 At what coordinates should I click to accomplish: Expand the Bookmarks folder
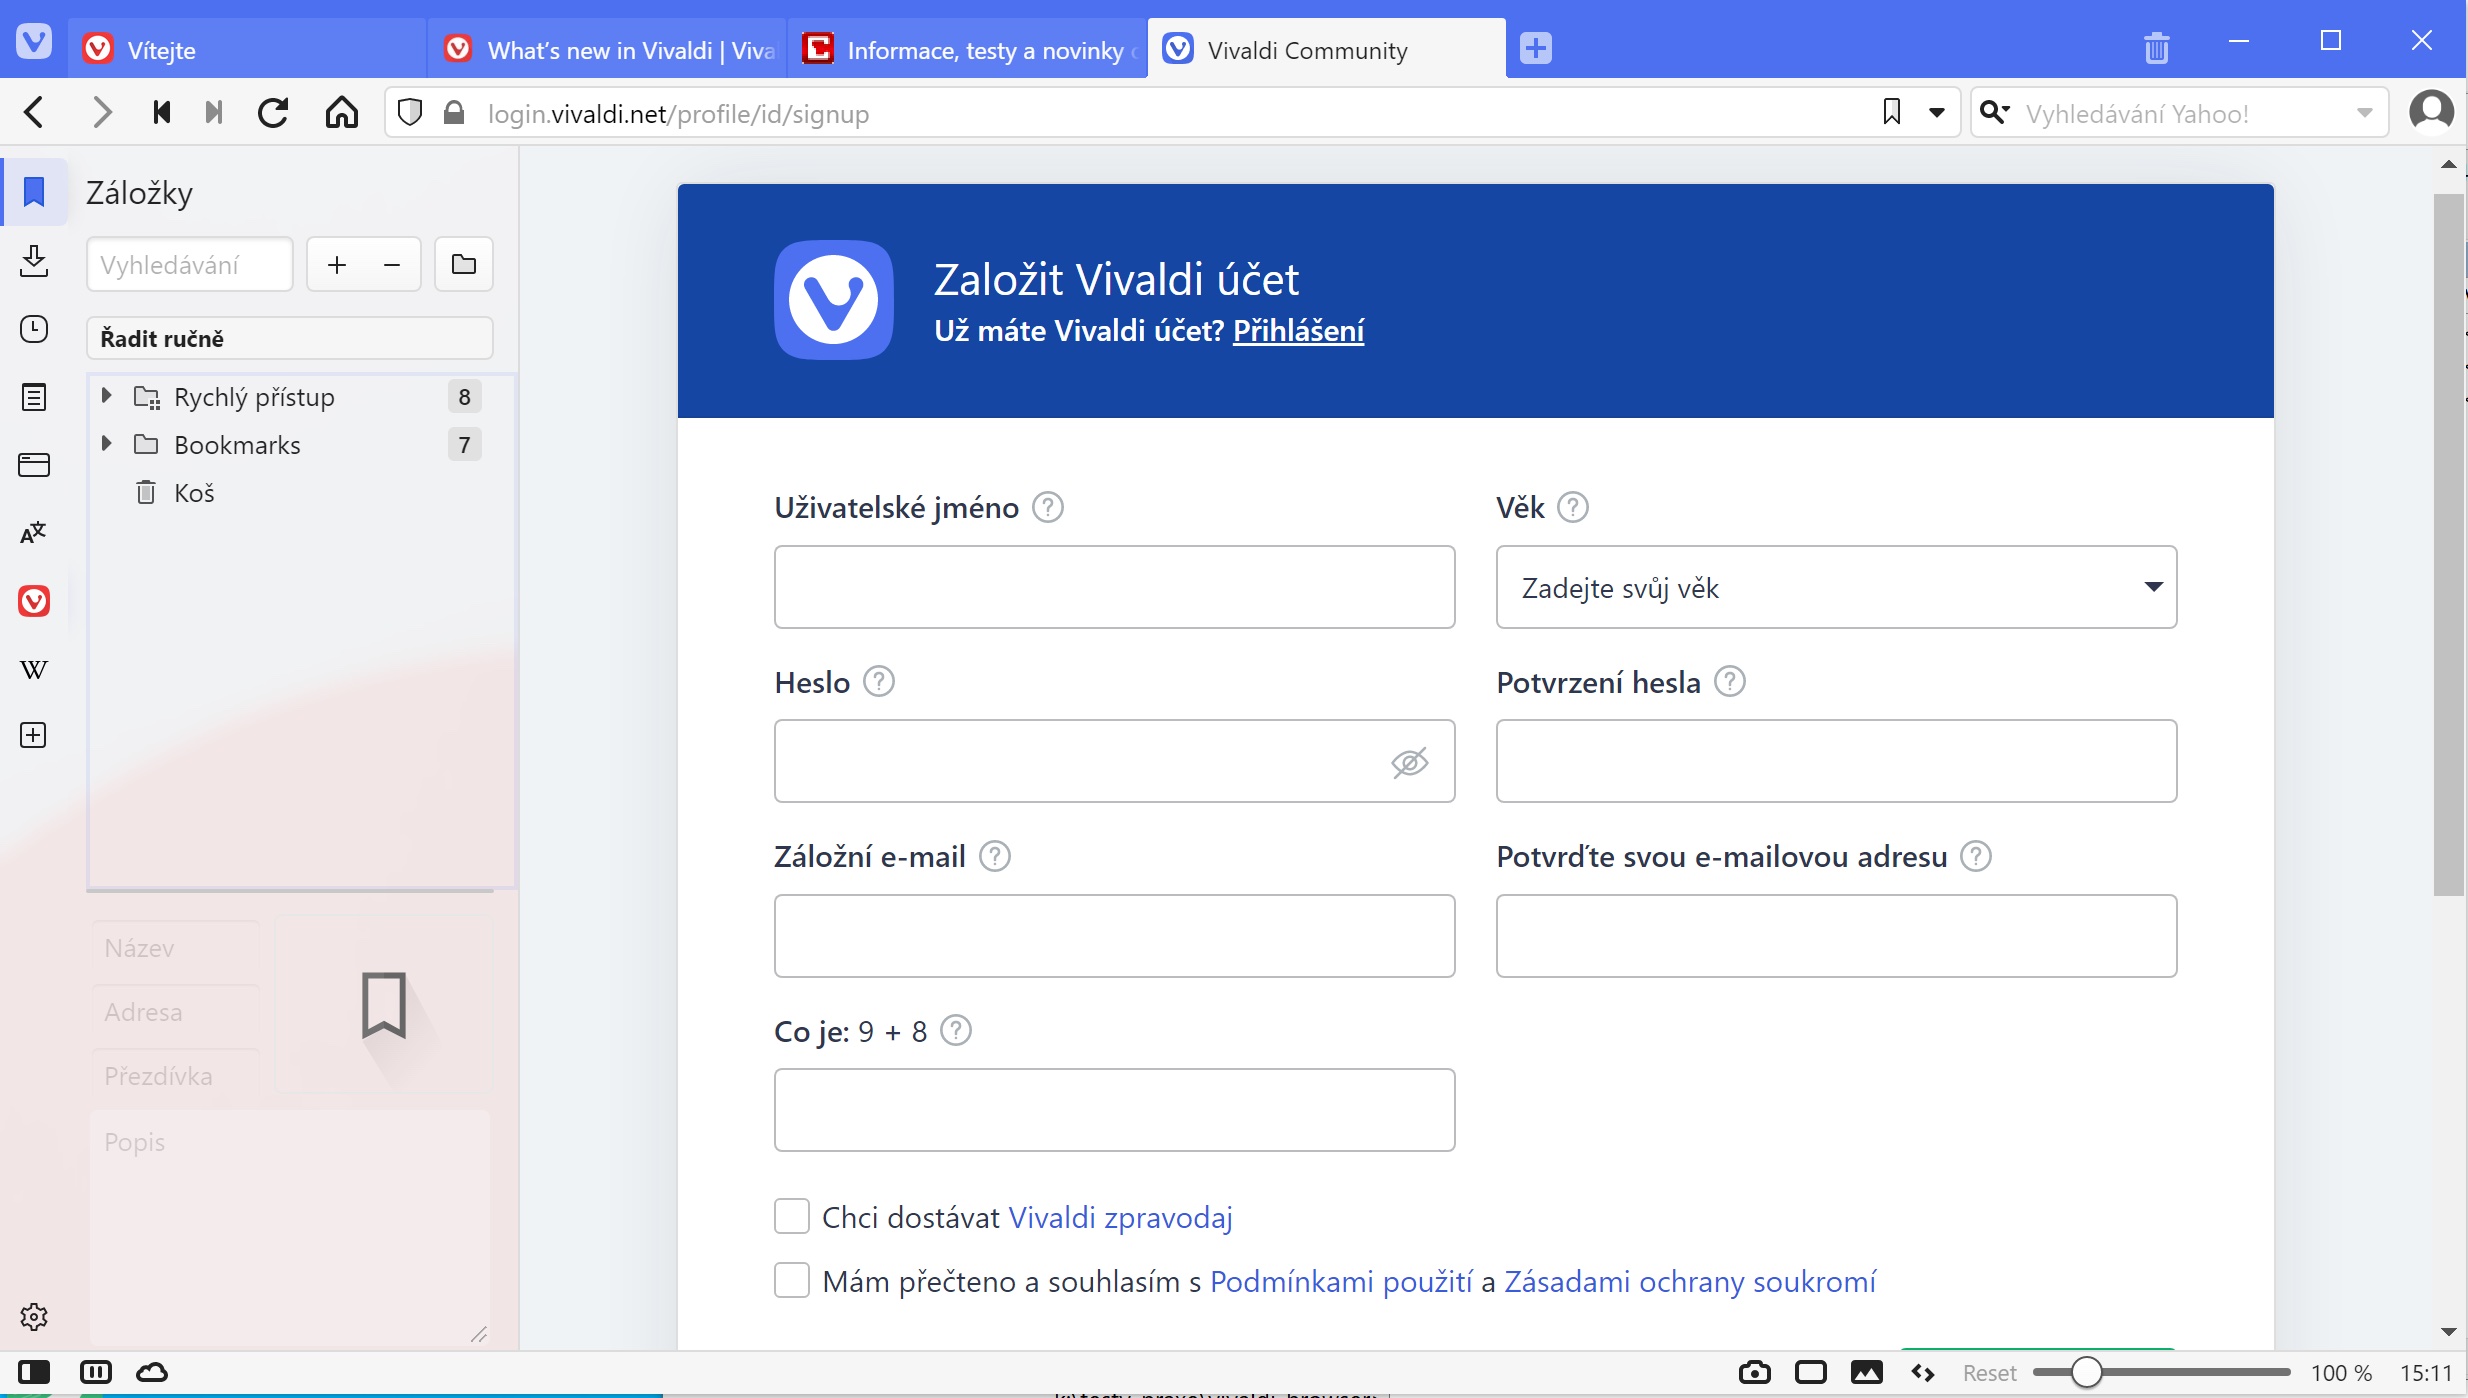(x=106, y=444)
